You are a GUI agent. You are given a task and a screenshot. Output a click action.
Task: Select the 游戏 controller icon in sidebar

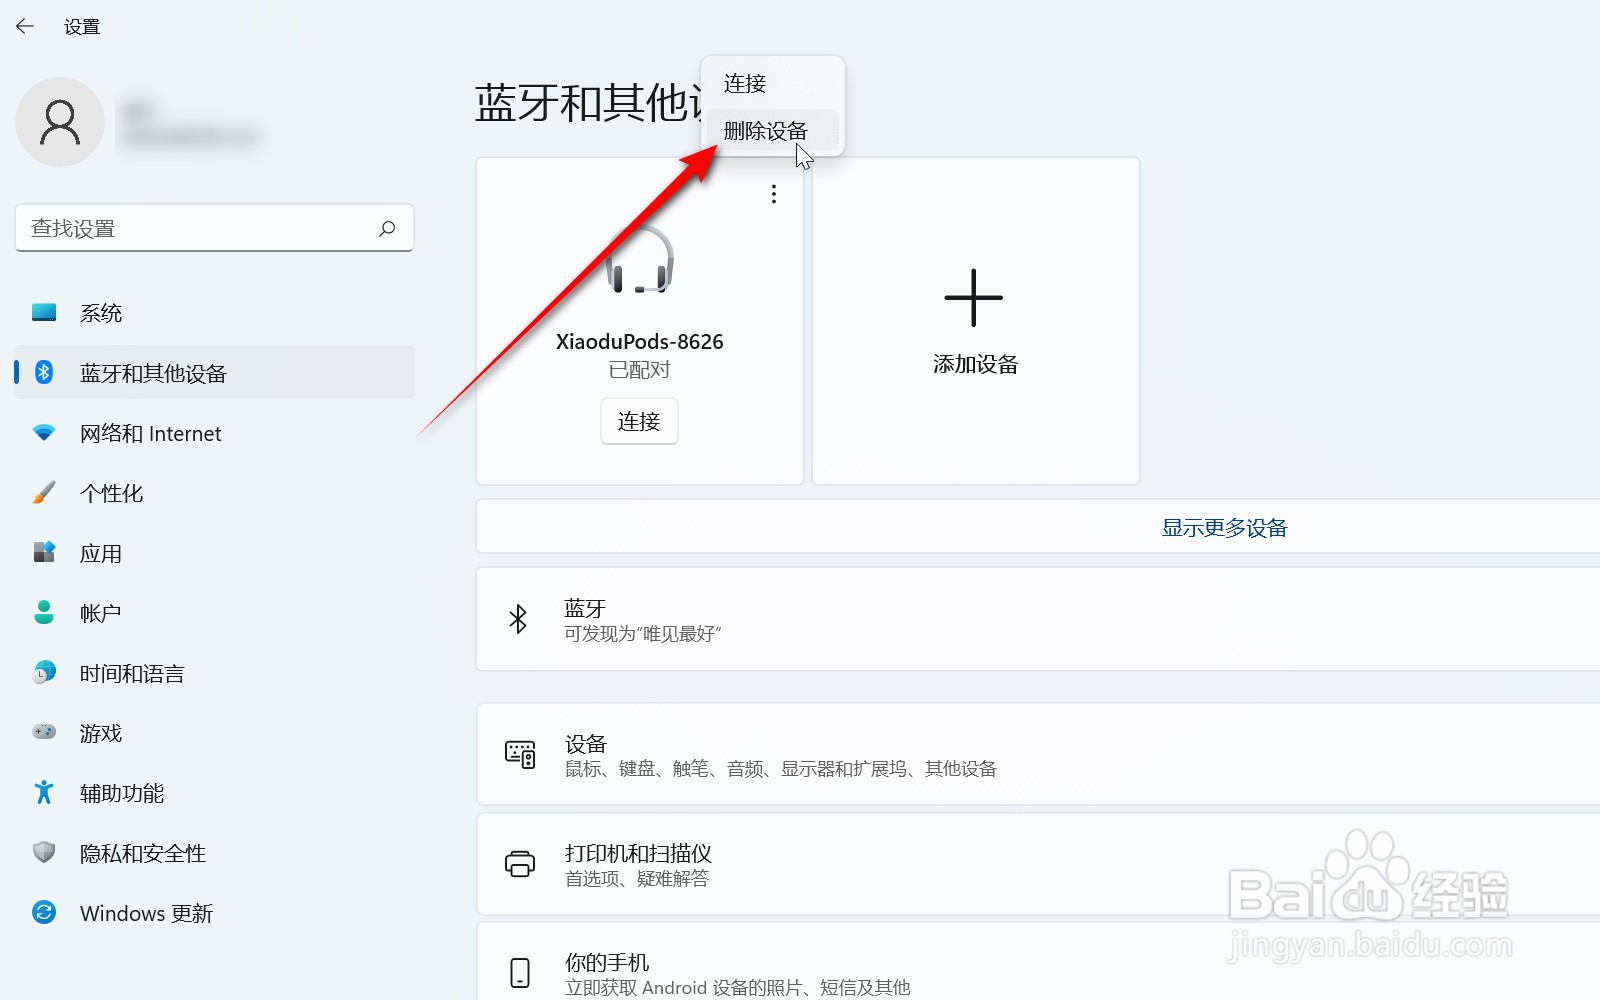point(43,732)
